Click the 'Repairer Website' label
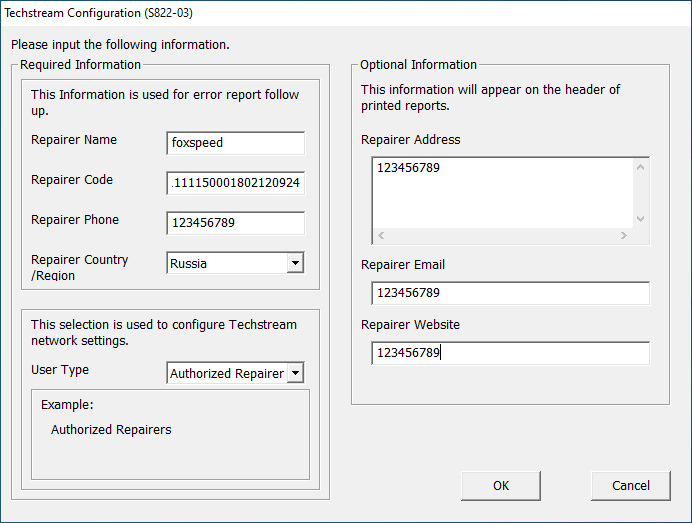This screenshot has height=523, width=692. (410, 325)
